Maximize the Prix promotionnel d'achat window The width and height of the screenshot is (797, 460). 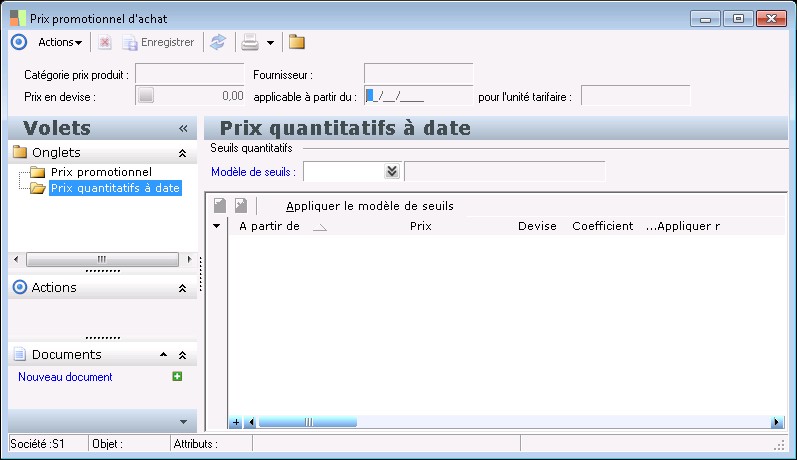click(x=738, y=19)
